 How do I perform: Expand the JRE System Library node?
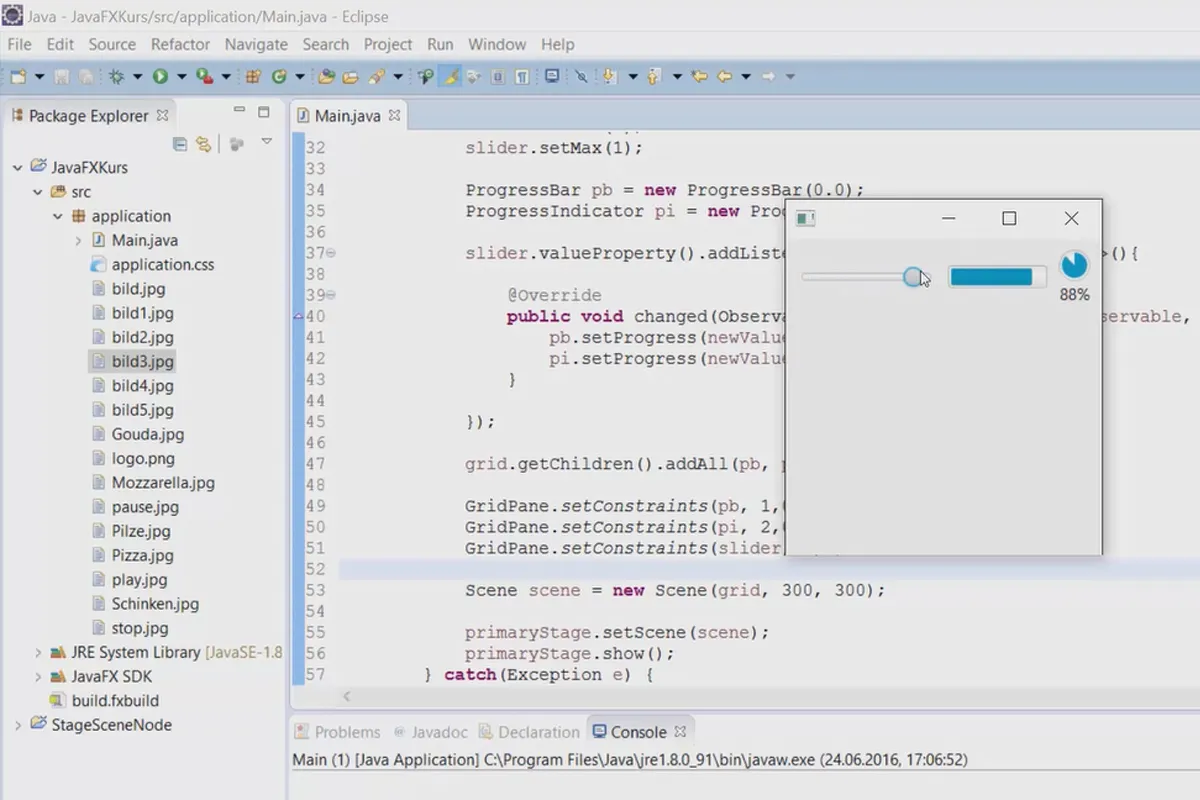[x=38, y=652]
